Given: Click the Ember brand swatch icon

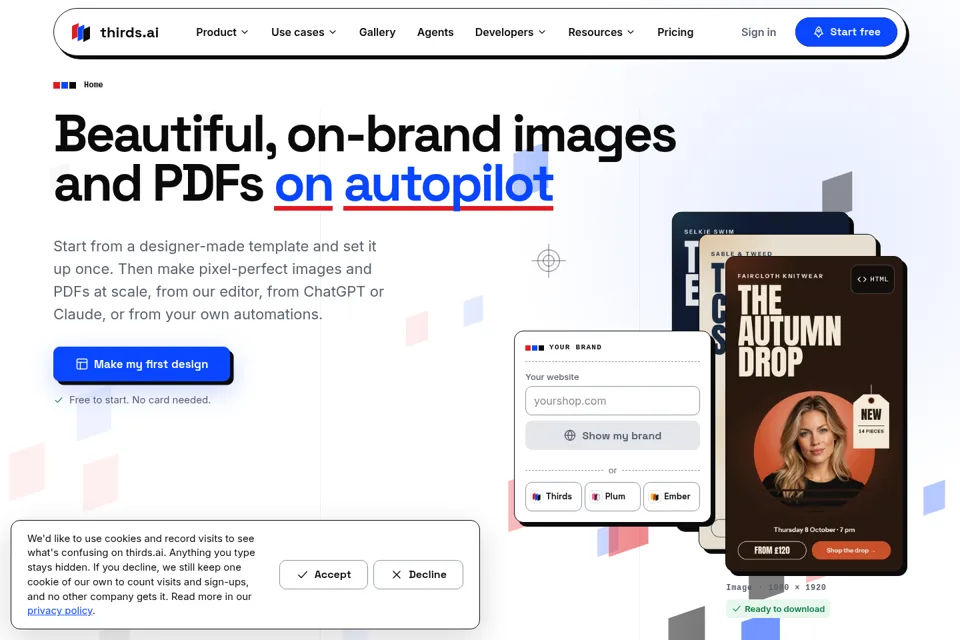Looking at the screenshot, I should coord(654,497).
